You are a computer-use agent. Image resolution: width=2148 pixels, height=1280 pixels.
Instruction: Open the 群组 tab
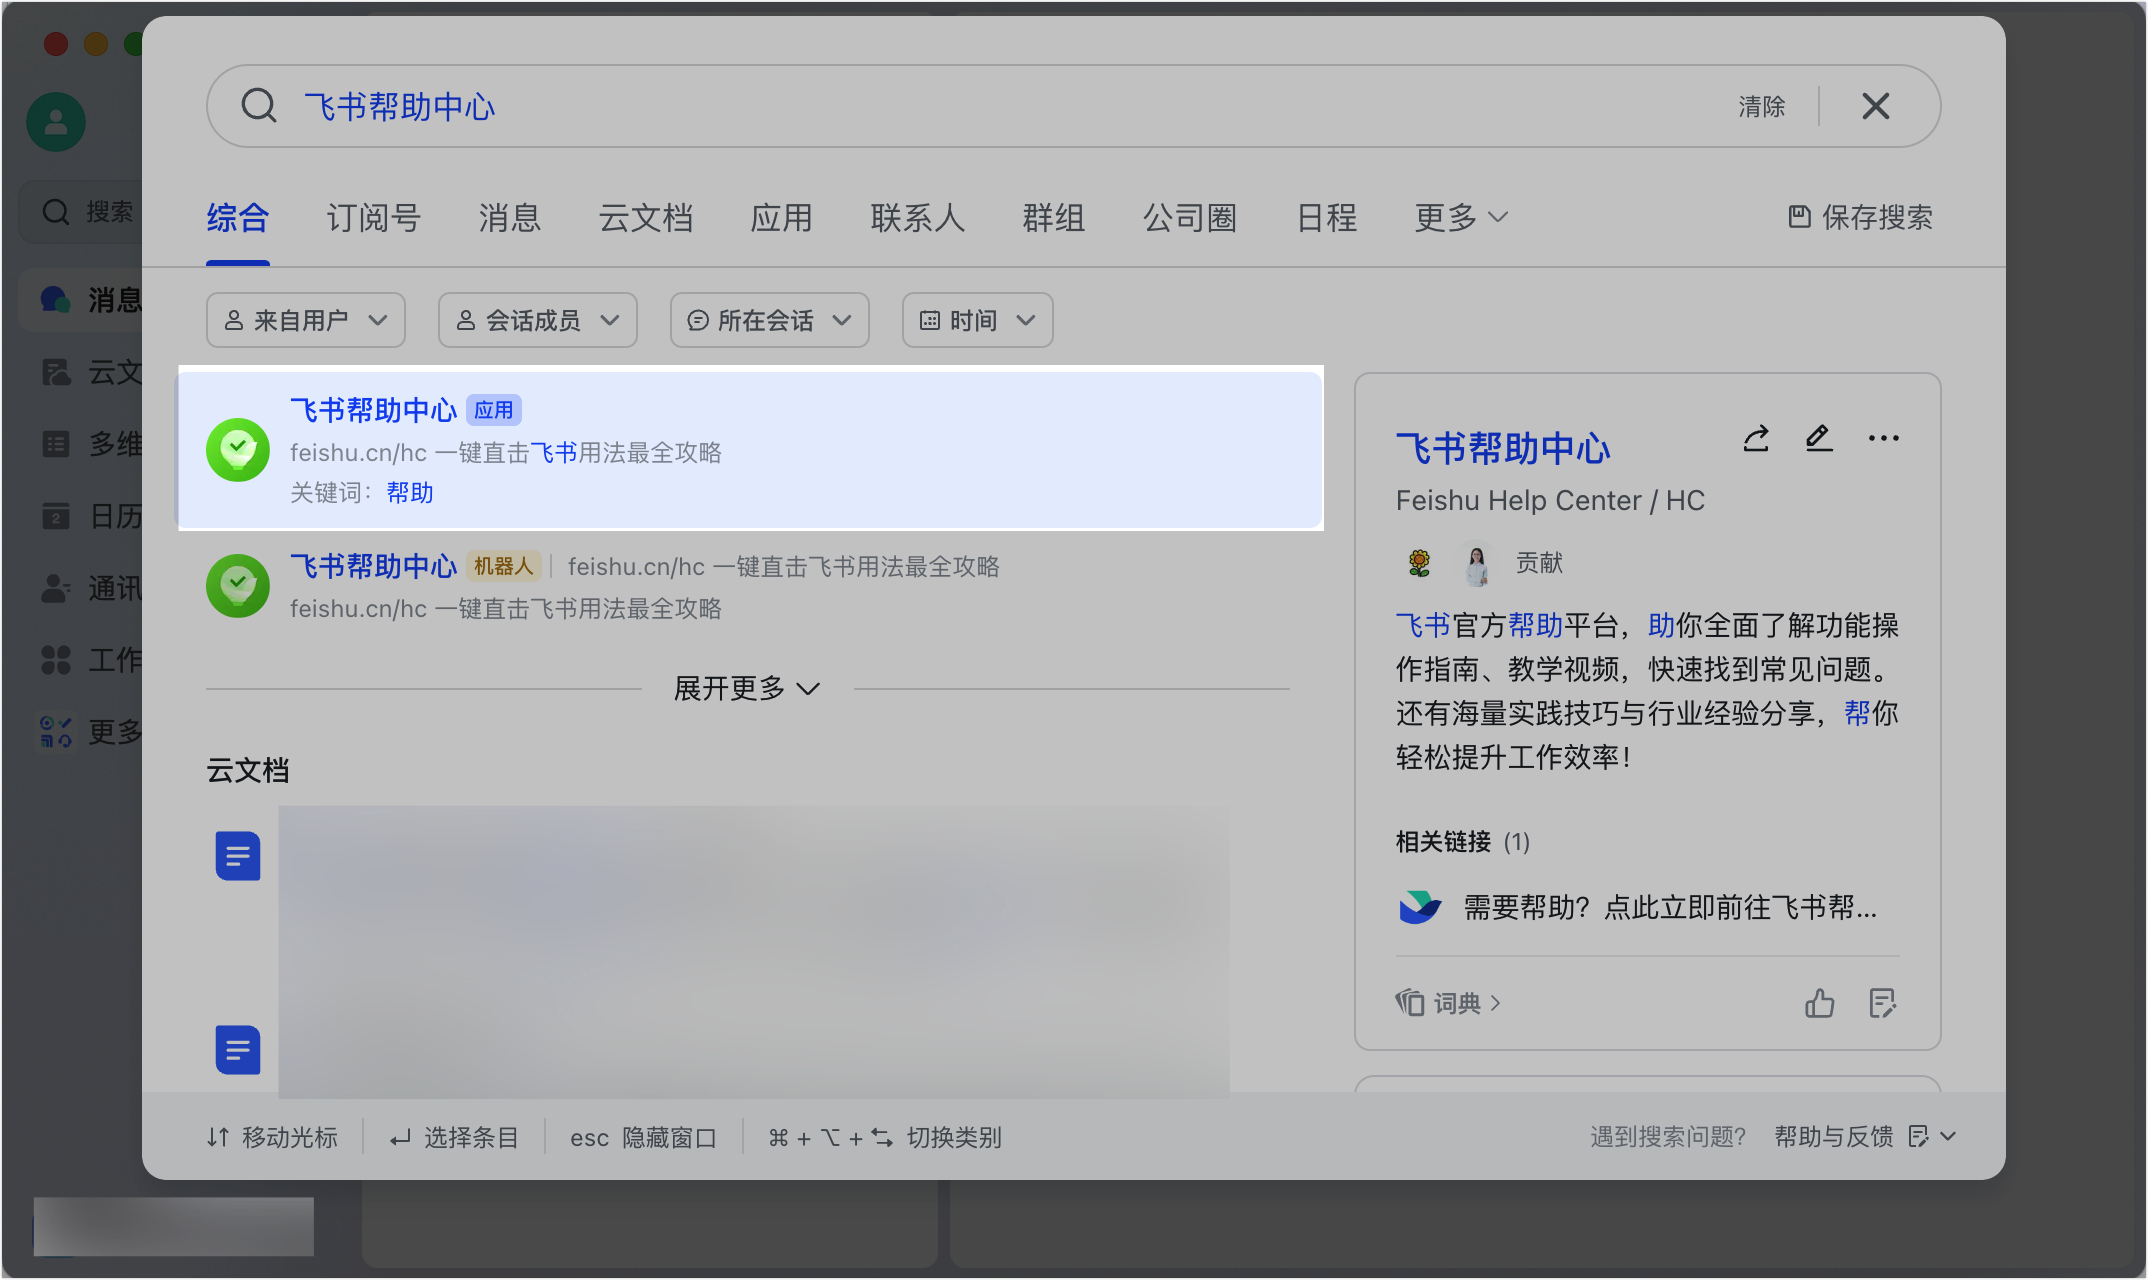1053,218
